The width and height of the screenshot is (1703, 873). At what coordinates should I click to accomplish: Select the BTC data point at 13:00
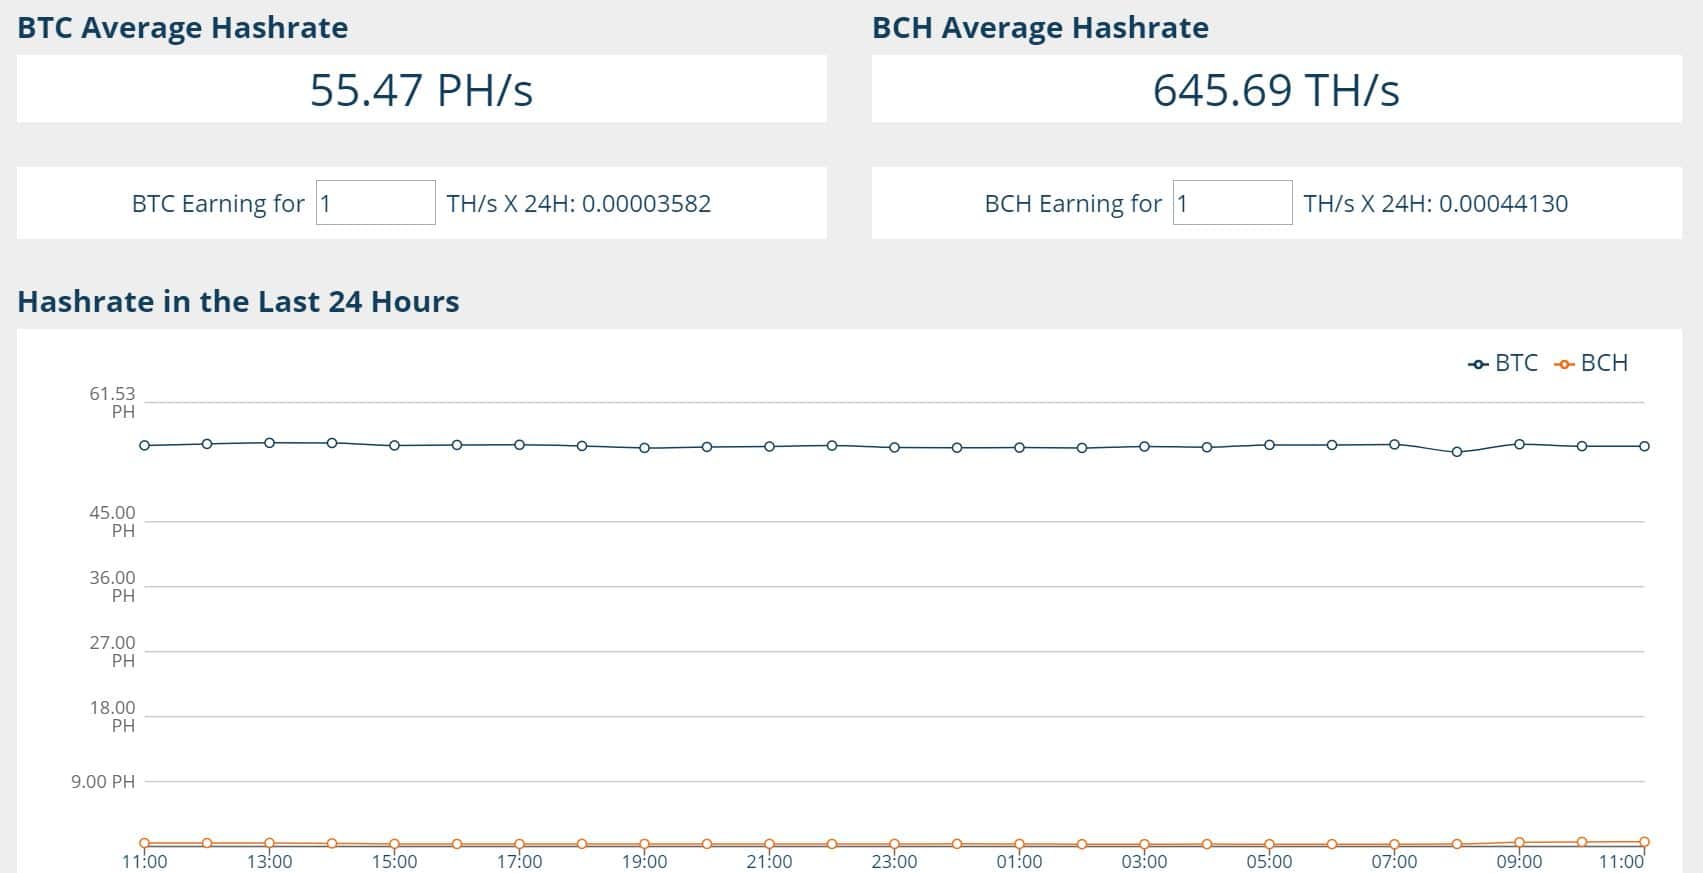click(270, 442)
